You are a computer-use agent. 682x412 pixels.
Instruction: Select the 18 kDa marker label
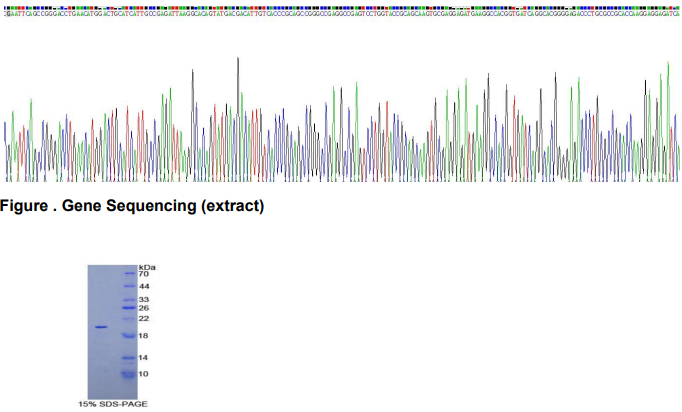tap(144, 335)
